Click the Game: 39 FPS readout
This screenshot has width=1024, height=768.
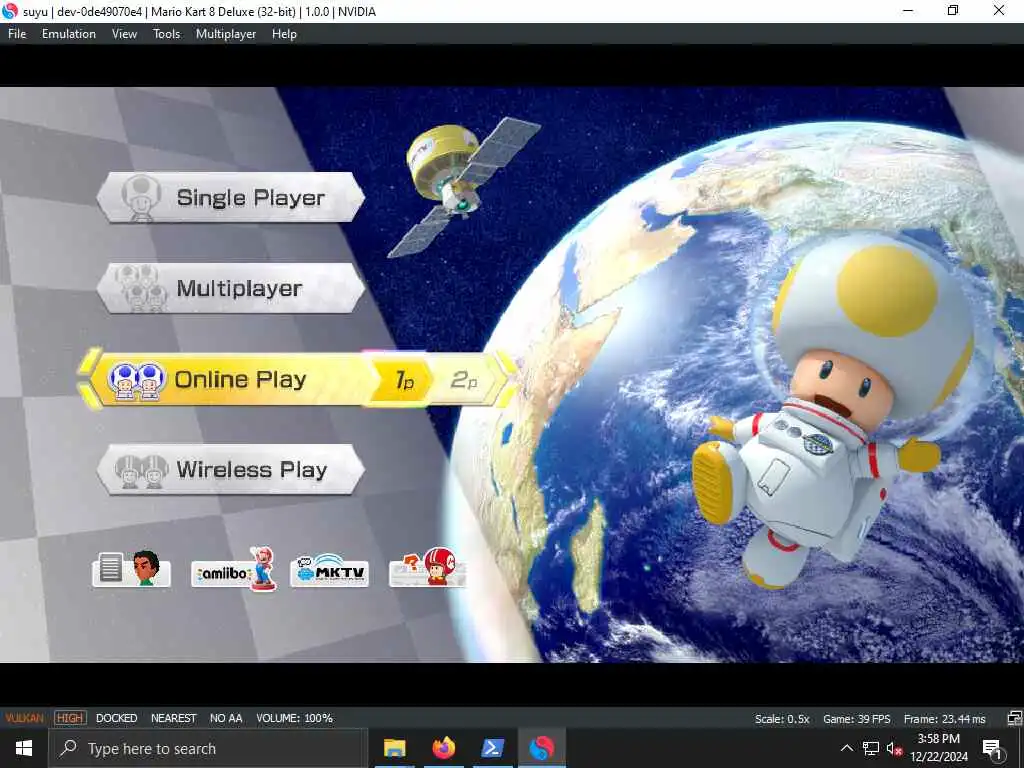point(856,719)
